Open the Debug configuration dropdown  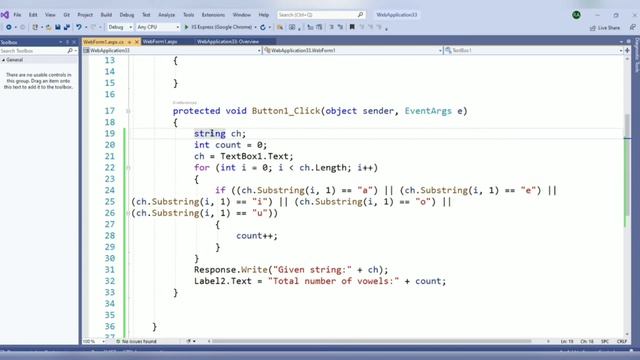point(120,27)
